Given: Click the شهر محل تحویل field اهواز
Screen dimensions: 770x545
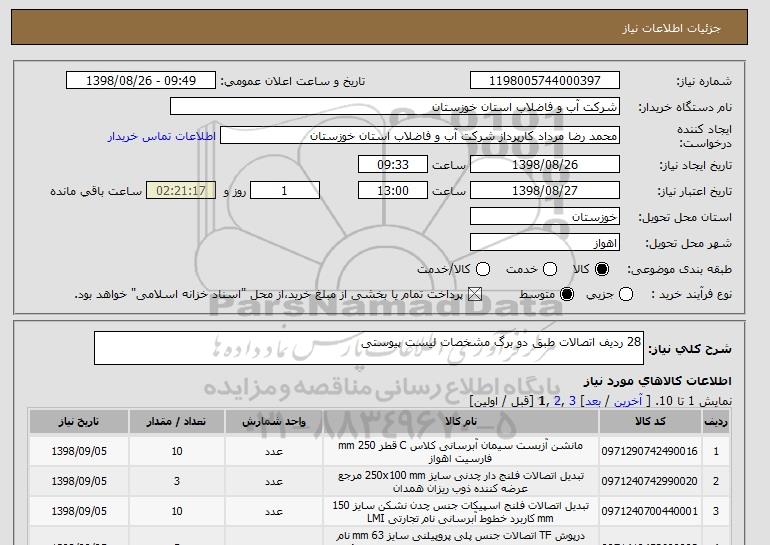Looking at the screenshot, I should click(545, 243).
